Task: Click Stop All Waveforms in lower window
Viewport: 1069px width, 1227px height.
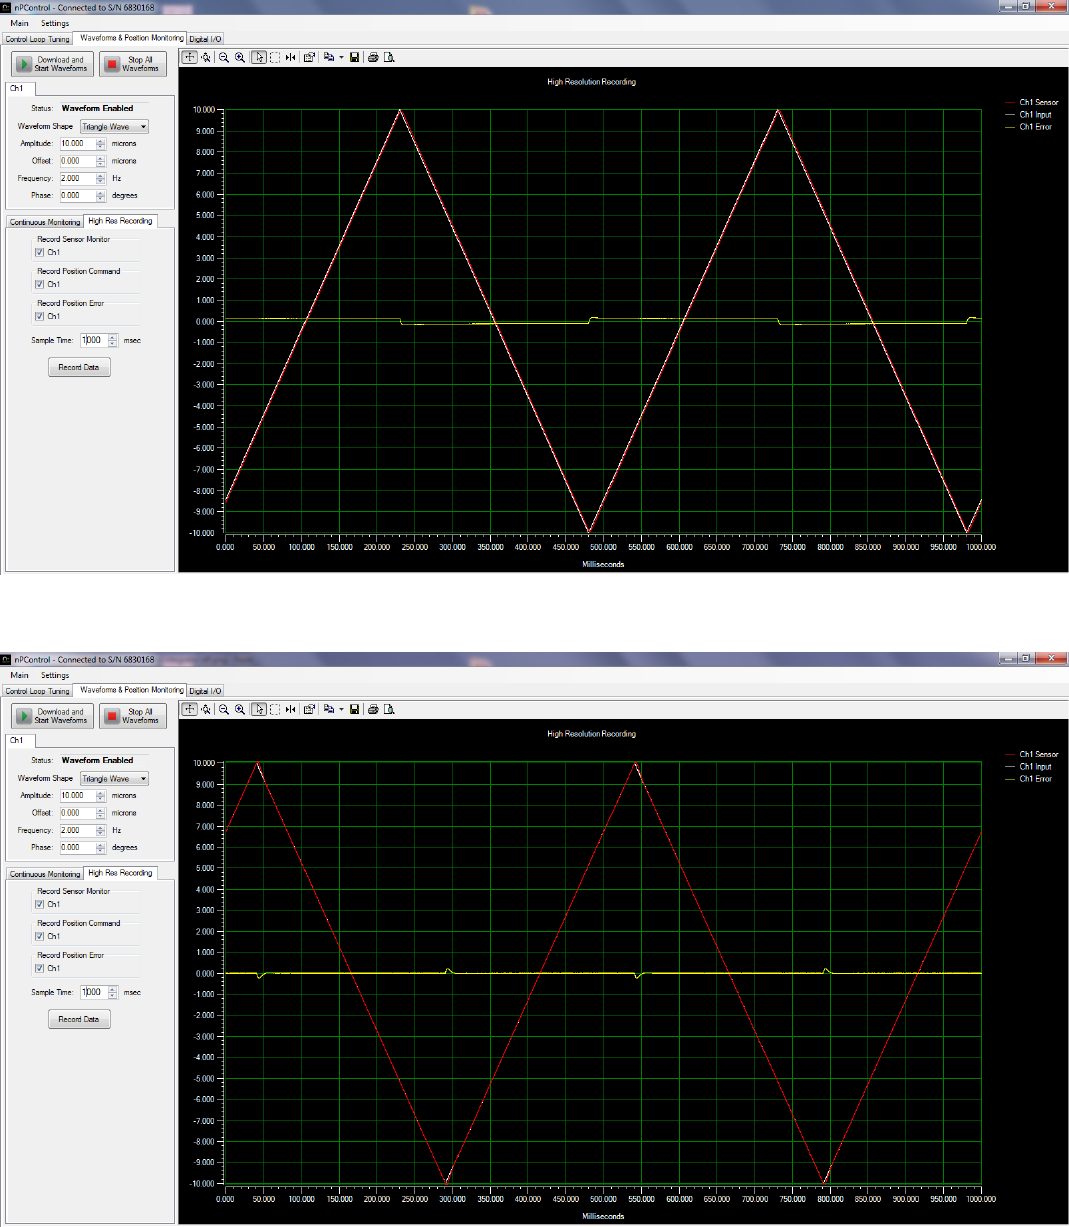Action: tap(132, 716)
